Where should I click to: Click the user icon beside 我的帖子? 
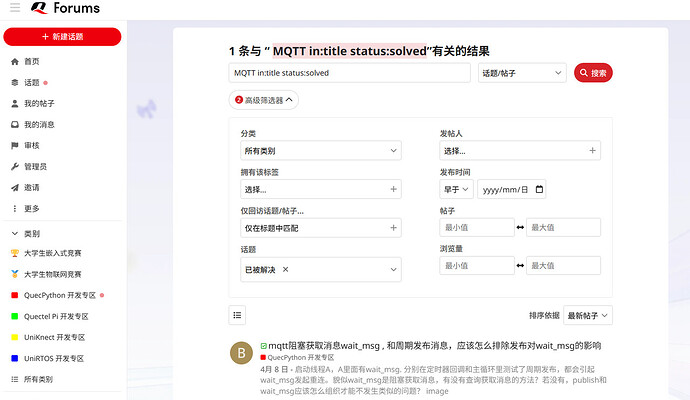[x=15, y=103]
